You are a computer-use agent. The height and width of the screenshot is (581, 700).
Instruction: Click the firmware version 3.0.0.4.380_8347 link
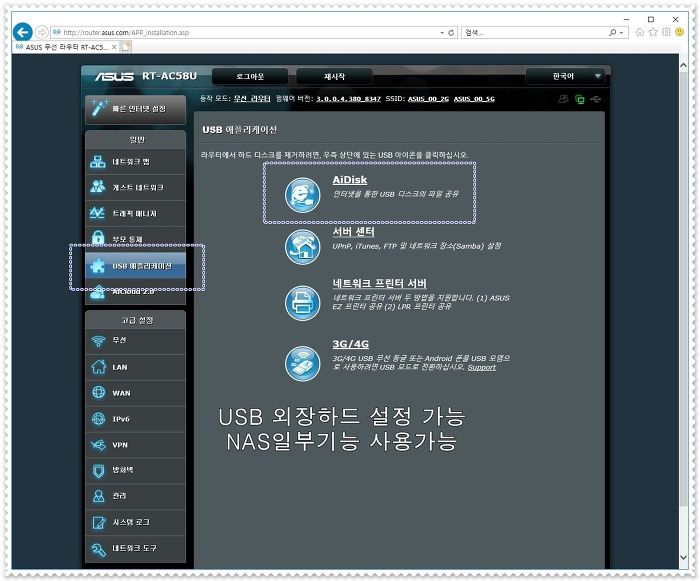(348, 99)
